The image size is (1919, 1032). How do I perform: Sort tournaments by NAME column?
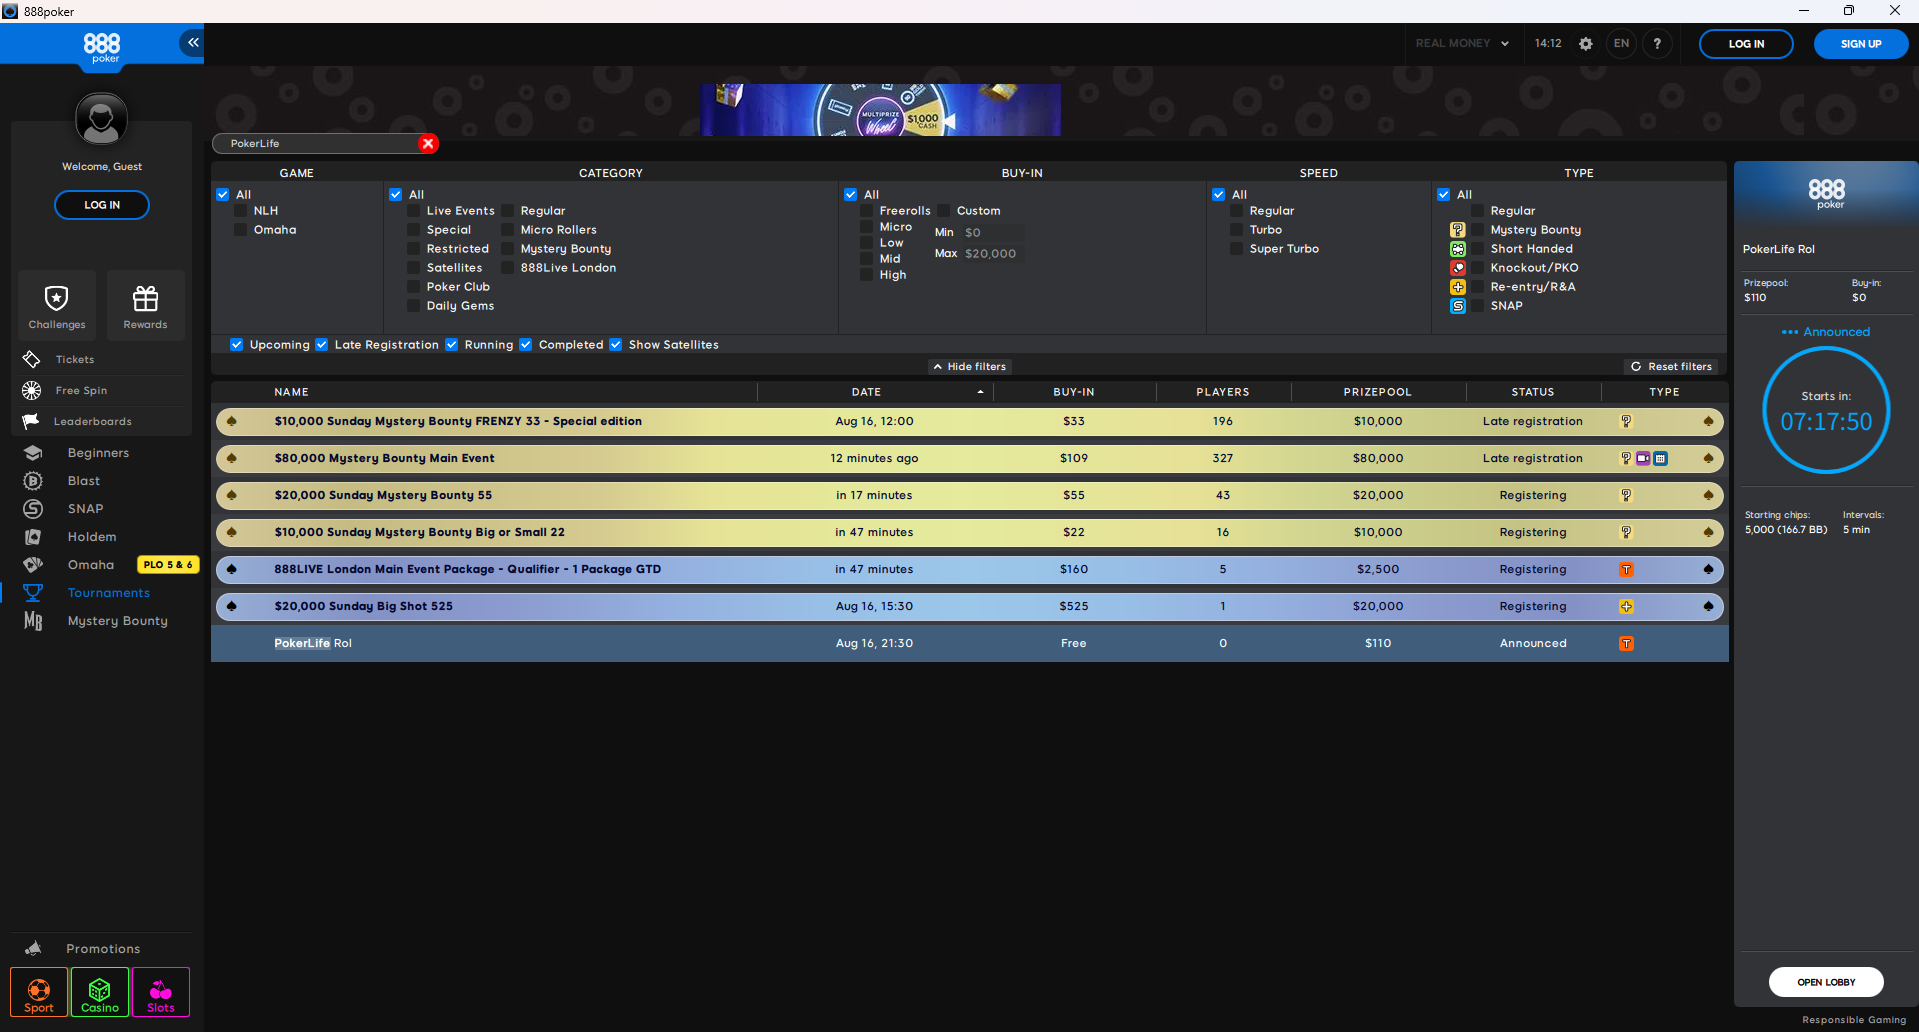[x=291, y=392]
